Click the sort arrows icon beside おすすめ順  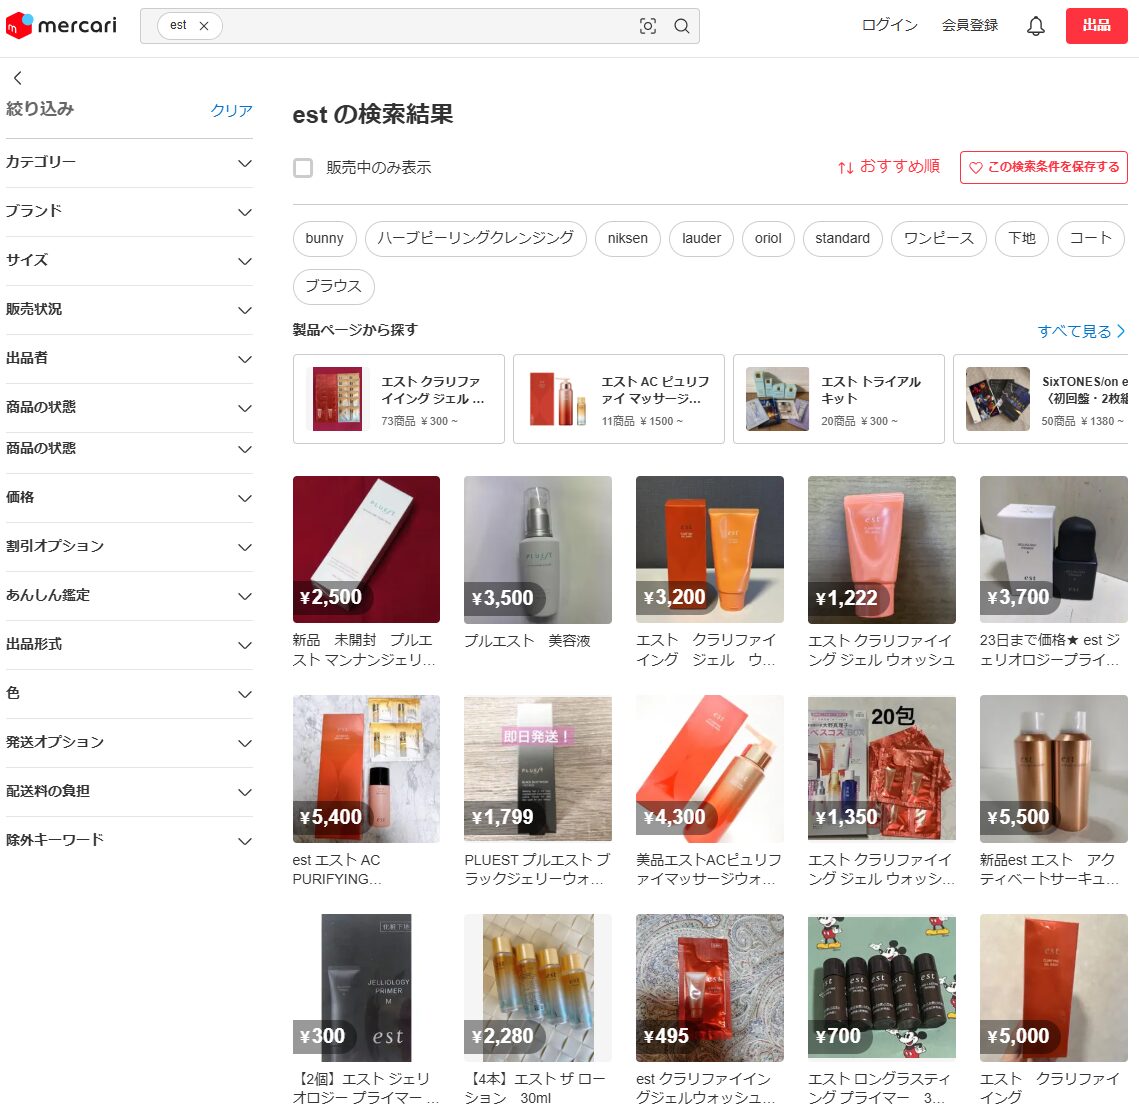846,168
